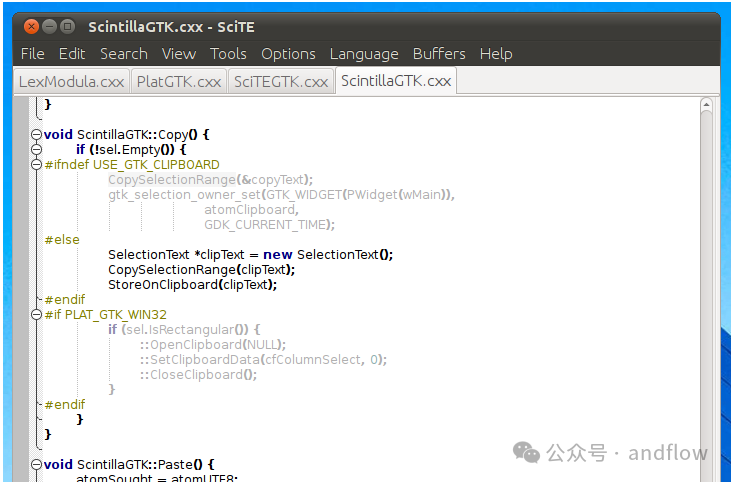Collapse the ScintillaGTK::Copy() function fold

click(x=36, y=135)
